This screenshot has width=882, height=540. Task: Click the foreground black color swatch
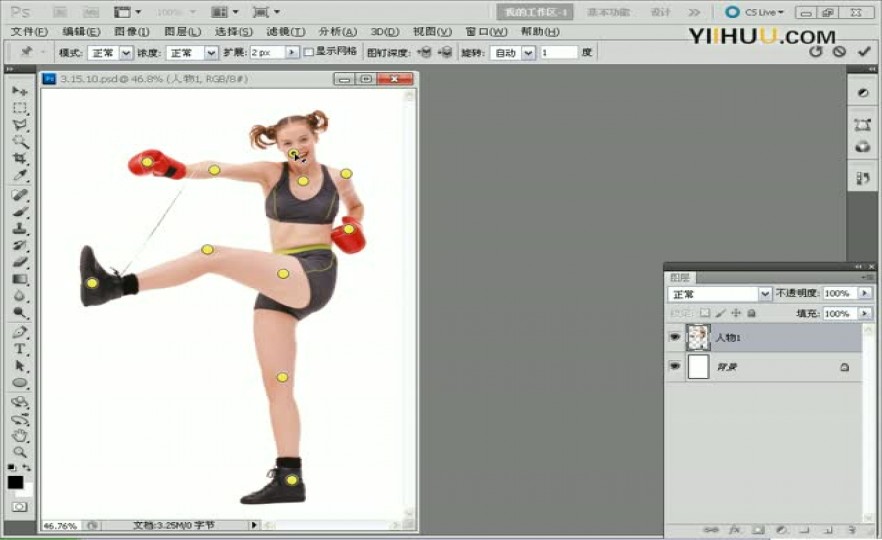pyautogui.click(x=15, y=482)
